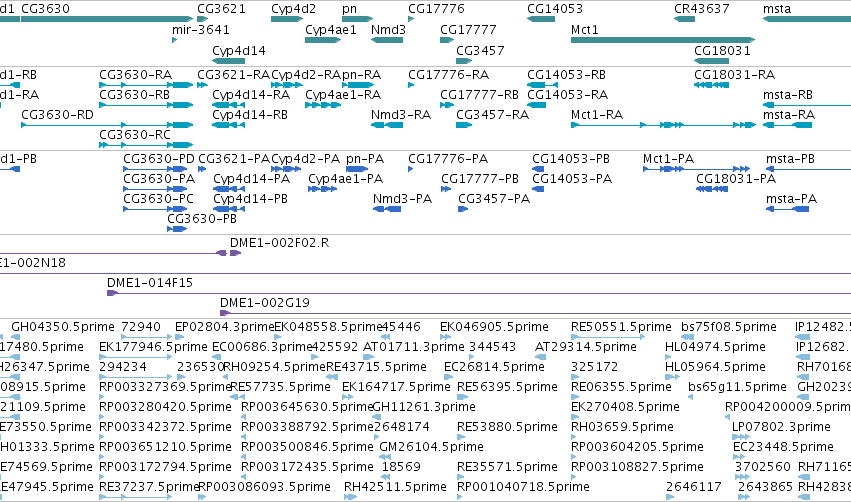Viewport: 851px width, 502px height.
Task: Click the CG3621 gene label
Action: (221, 9)
